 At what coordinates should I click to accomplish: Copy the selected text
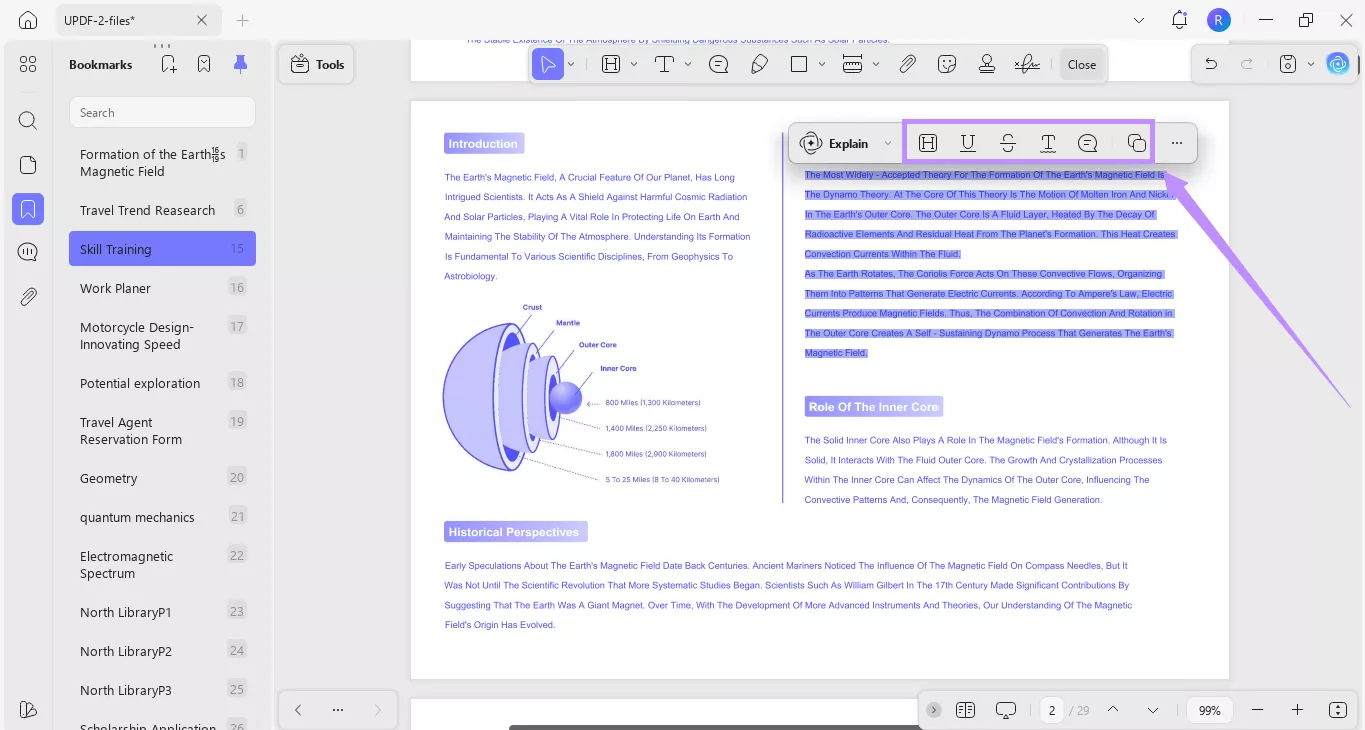pyautogui.click(x=1136, y=143)
